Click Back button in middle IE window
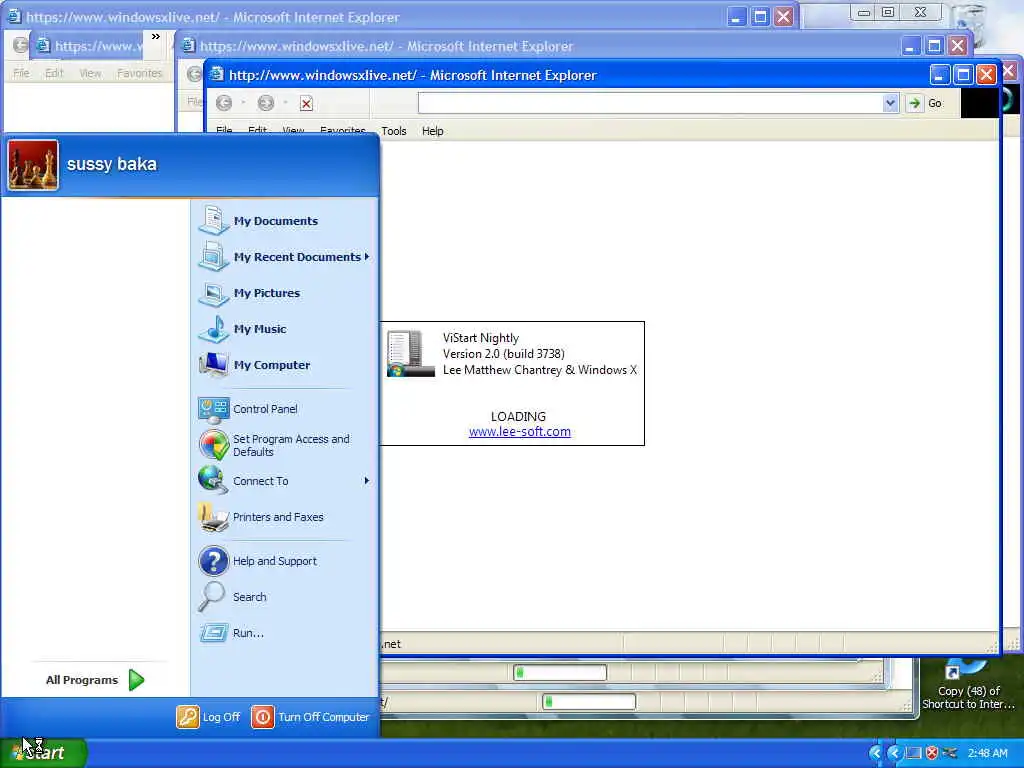 point(195,74)
